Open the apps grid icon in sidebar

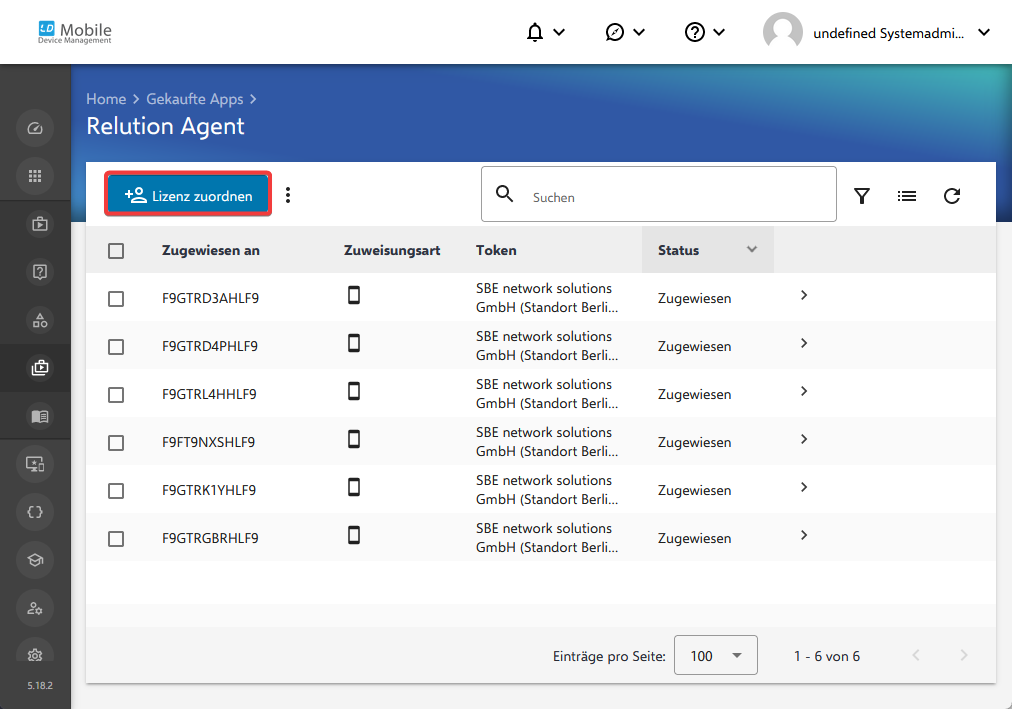tap(35, 176)
